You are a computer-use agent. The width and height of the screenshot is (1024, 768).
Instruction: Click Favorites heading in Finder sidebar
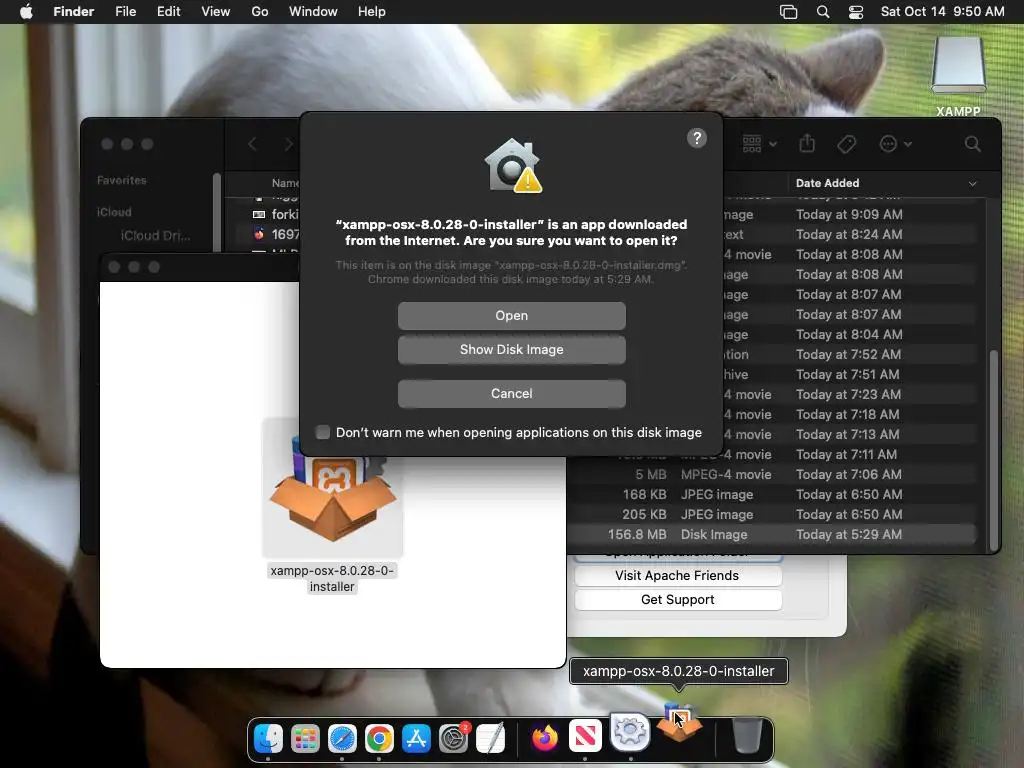pos(121,180)
